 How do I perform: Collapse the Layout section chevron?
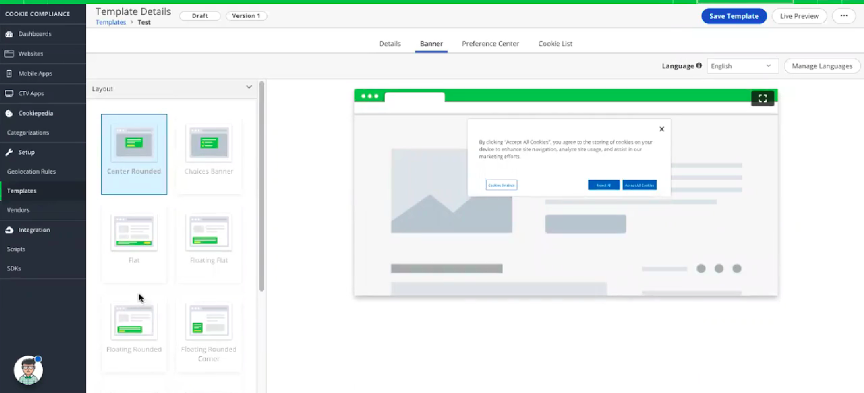(x=249, y=87)
